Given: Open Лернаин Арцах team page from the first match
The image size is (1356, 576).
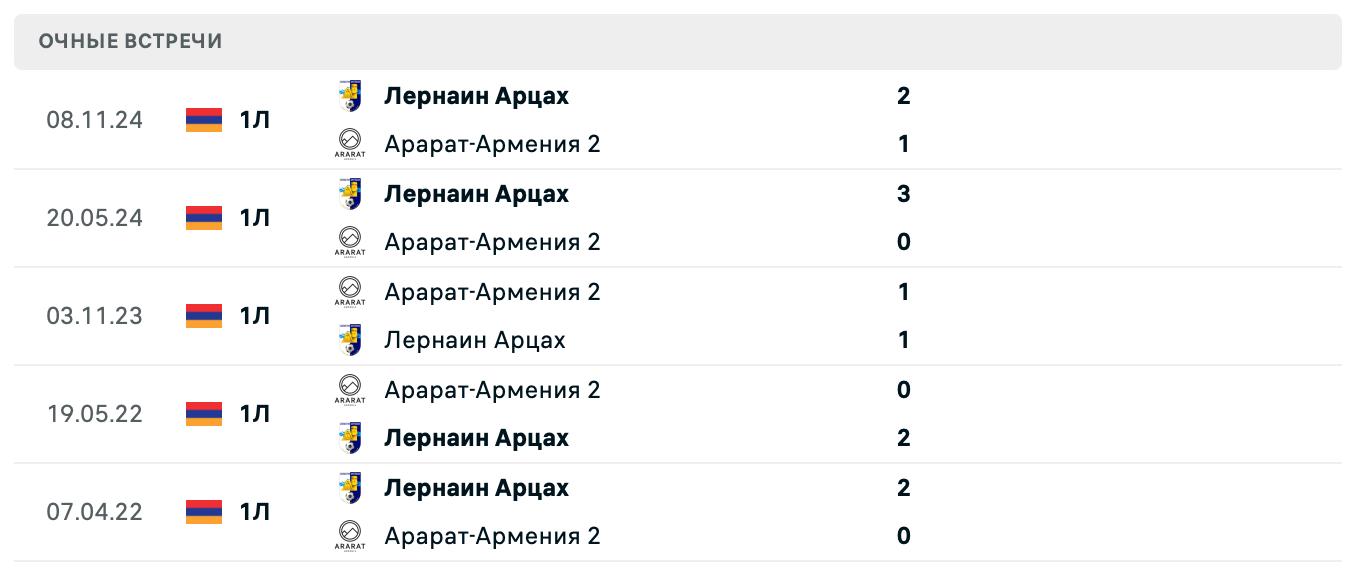Looking at the screenshot, I should pyautogui.click(x=476, y=96).
